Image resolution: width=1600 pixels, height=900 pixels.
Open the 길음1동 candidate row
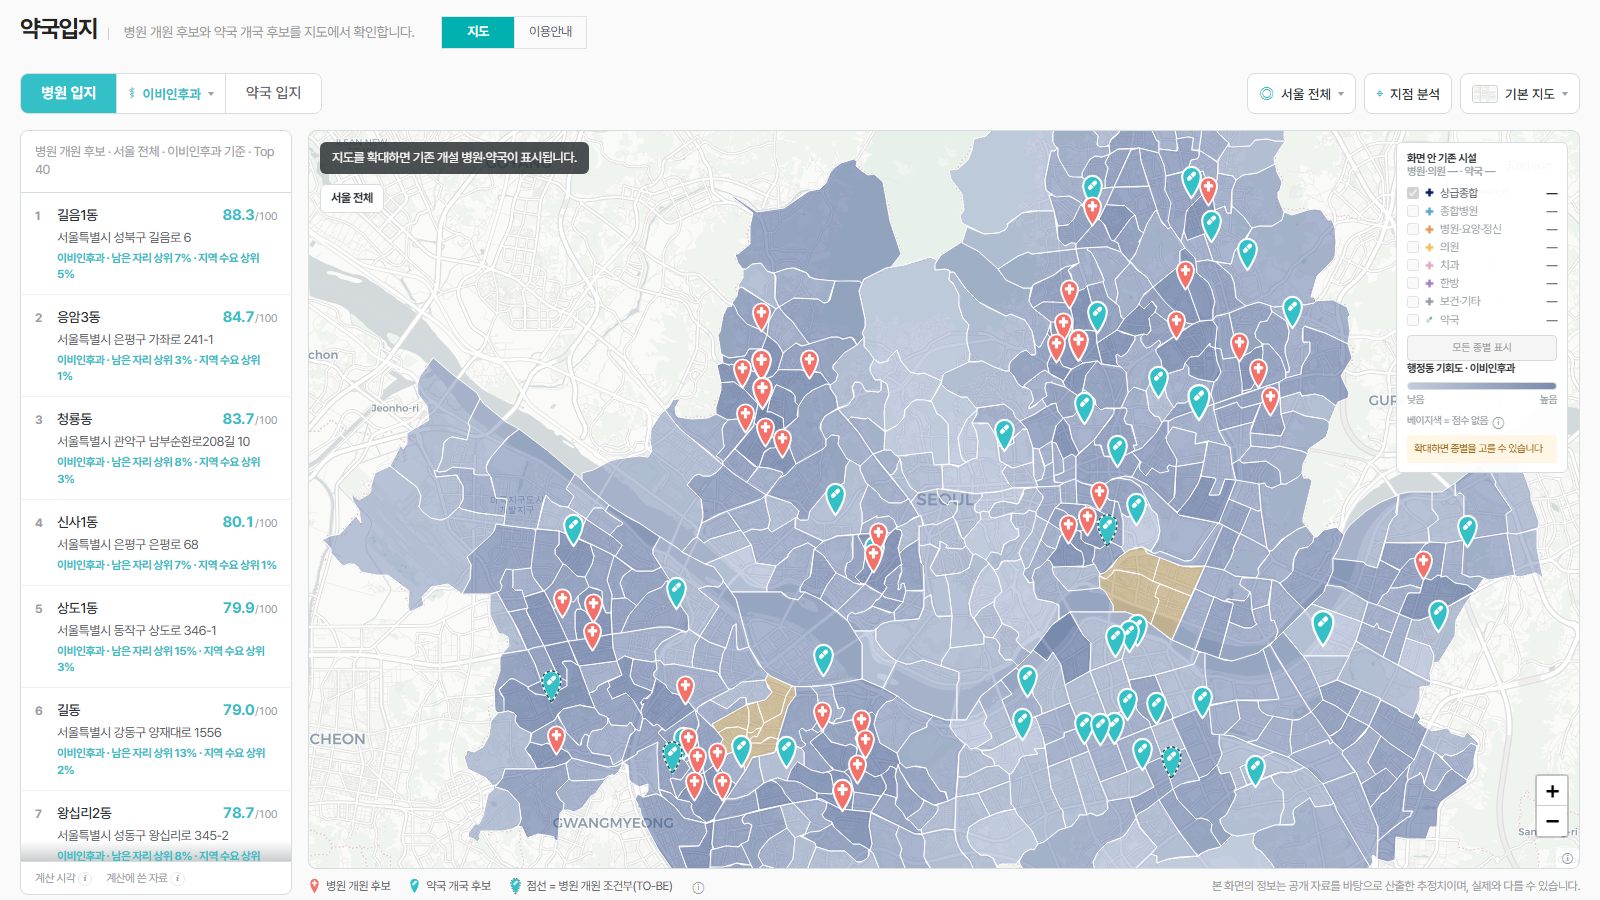tap(156, 243)
